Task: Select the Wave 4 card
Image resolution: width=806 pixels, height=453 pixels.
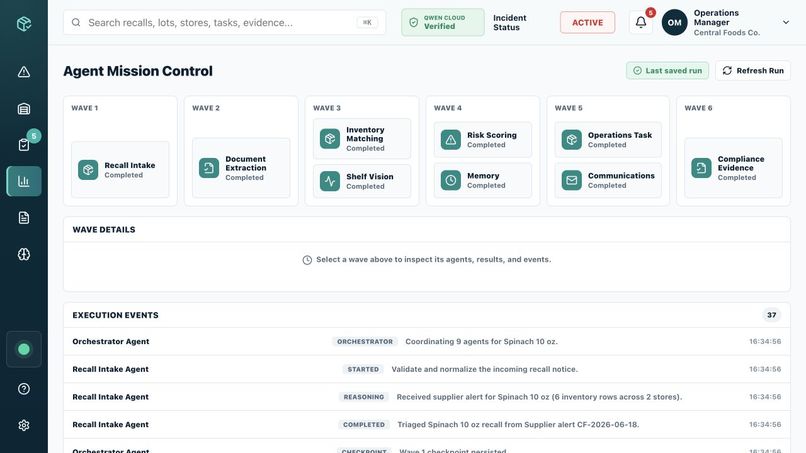Action: point(482,151)
